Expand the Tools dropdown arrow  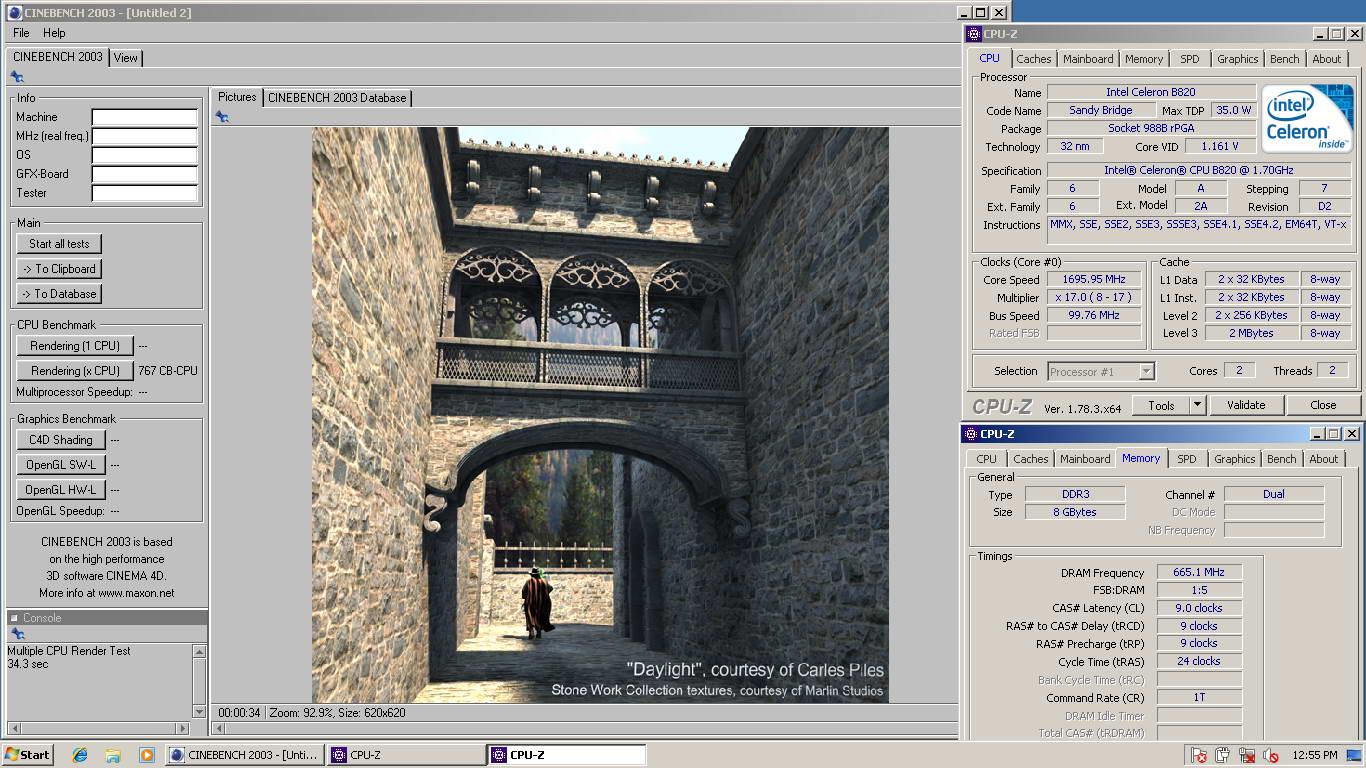click(1197, 405)
